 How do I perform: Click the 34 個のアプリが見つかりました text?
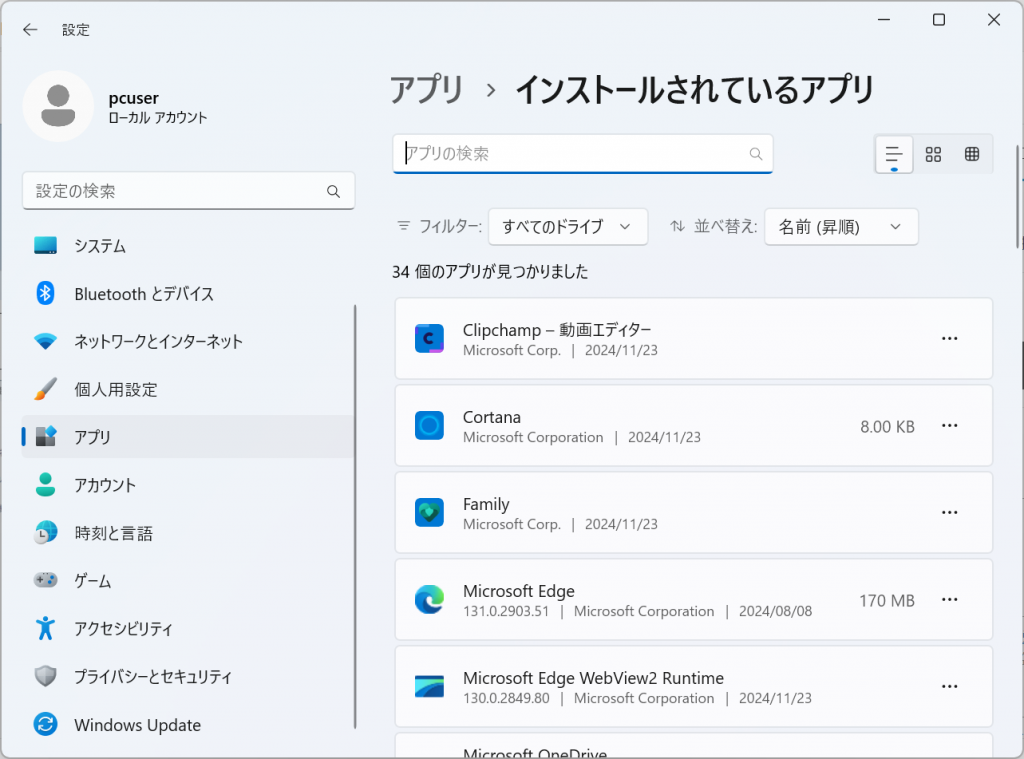490,272
